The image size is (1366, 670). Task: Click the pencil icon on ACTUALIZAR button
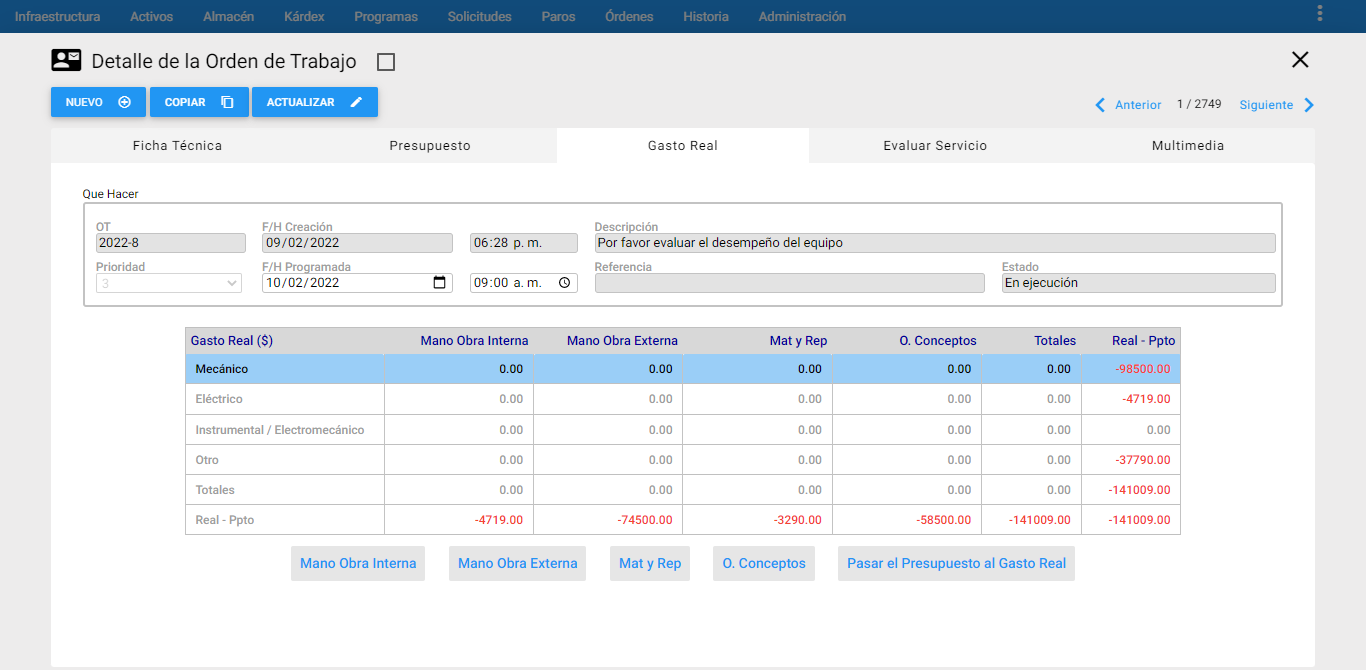[x=356, y=102]
